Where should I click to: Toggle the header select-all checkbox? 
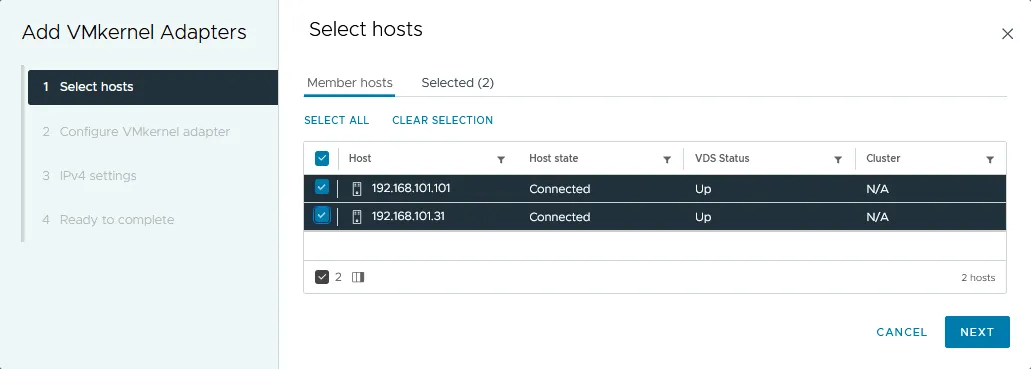pos(322,159)
